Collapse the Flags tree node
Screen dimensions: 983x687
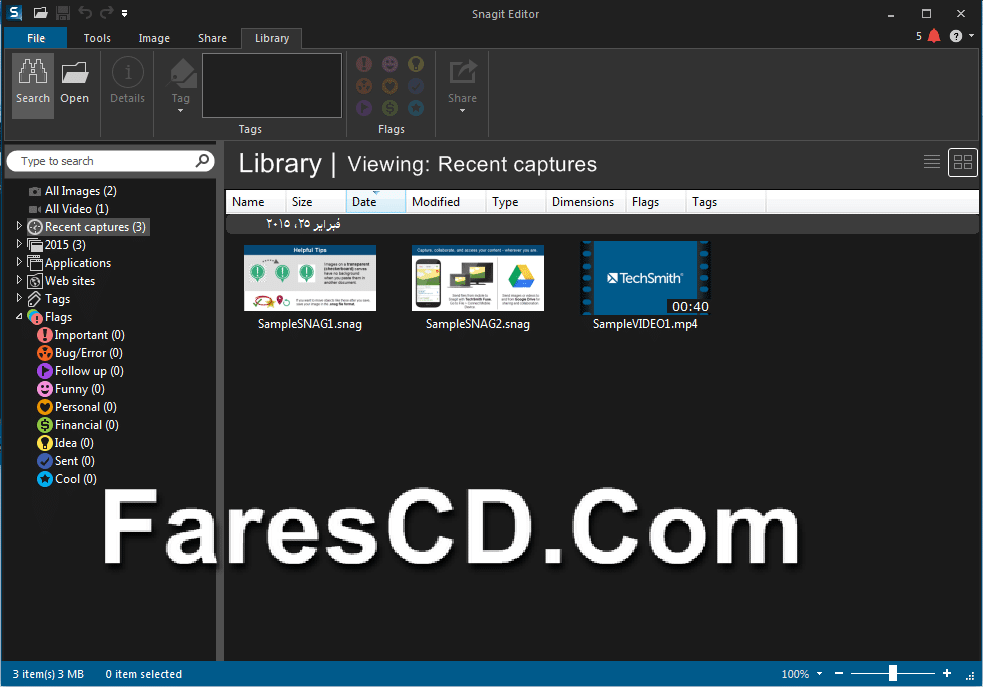(19, 317)
